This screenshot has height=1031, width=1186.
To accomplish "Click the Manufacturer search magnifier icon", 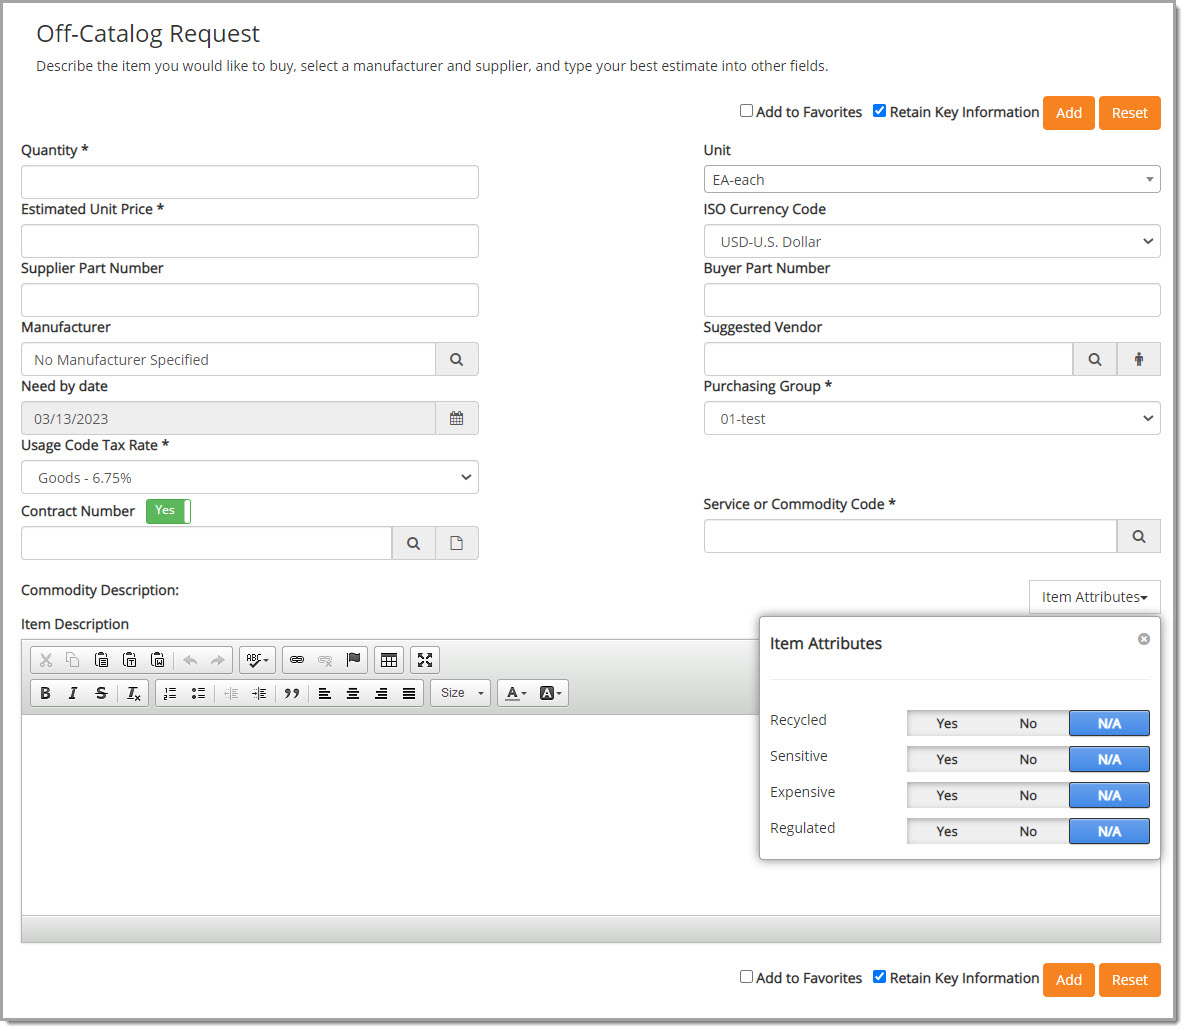I will (456, 360).
